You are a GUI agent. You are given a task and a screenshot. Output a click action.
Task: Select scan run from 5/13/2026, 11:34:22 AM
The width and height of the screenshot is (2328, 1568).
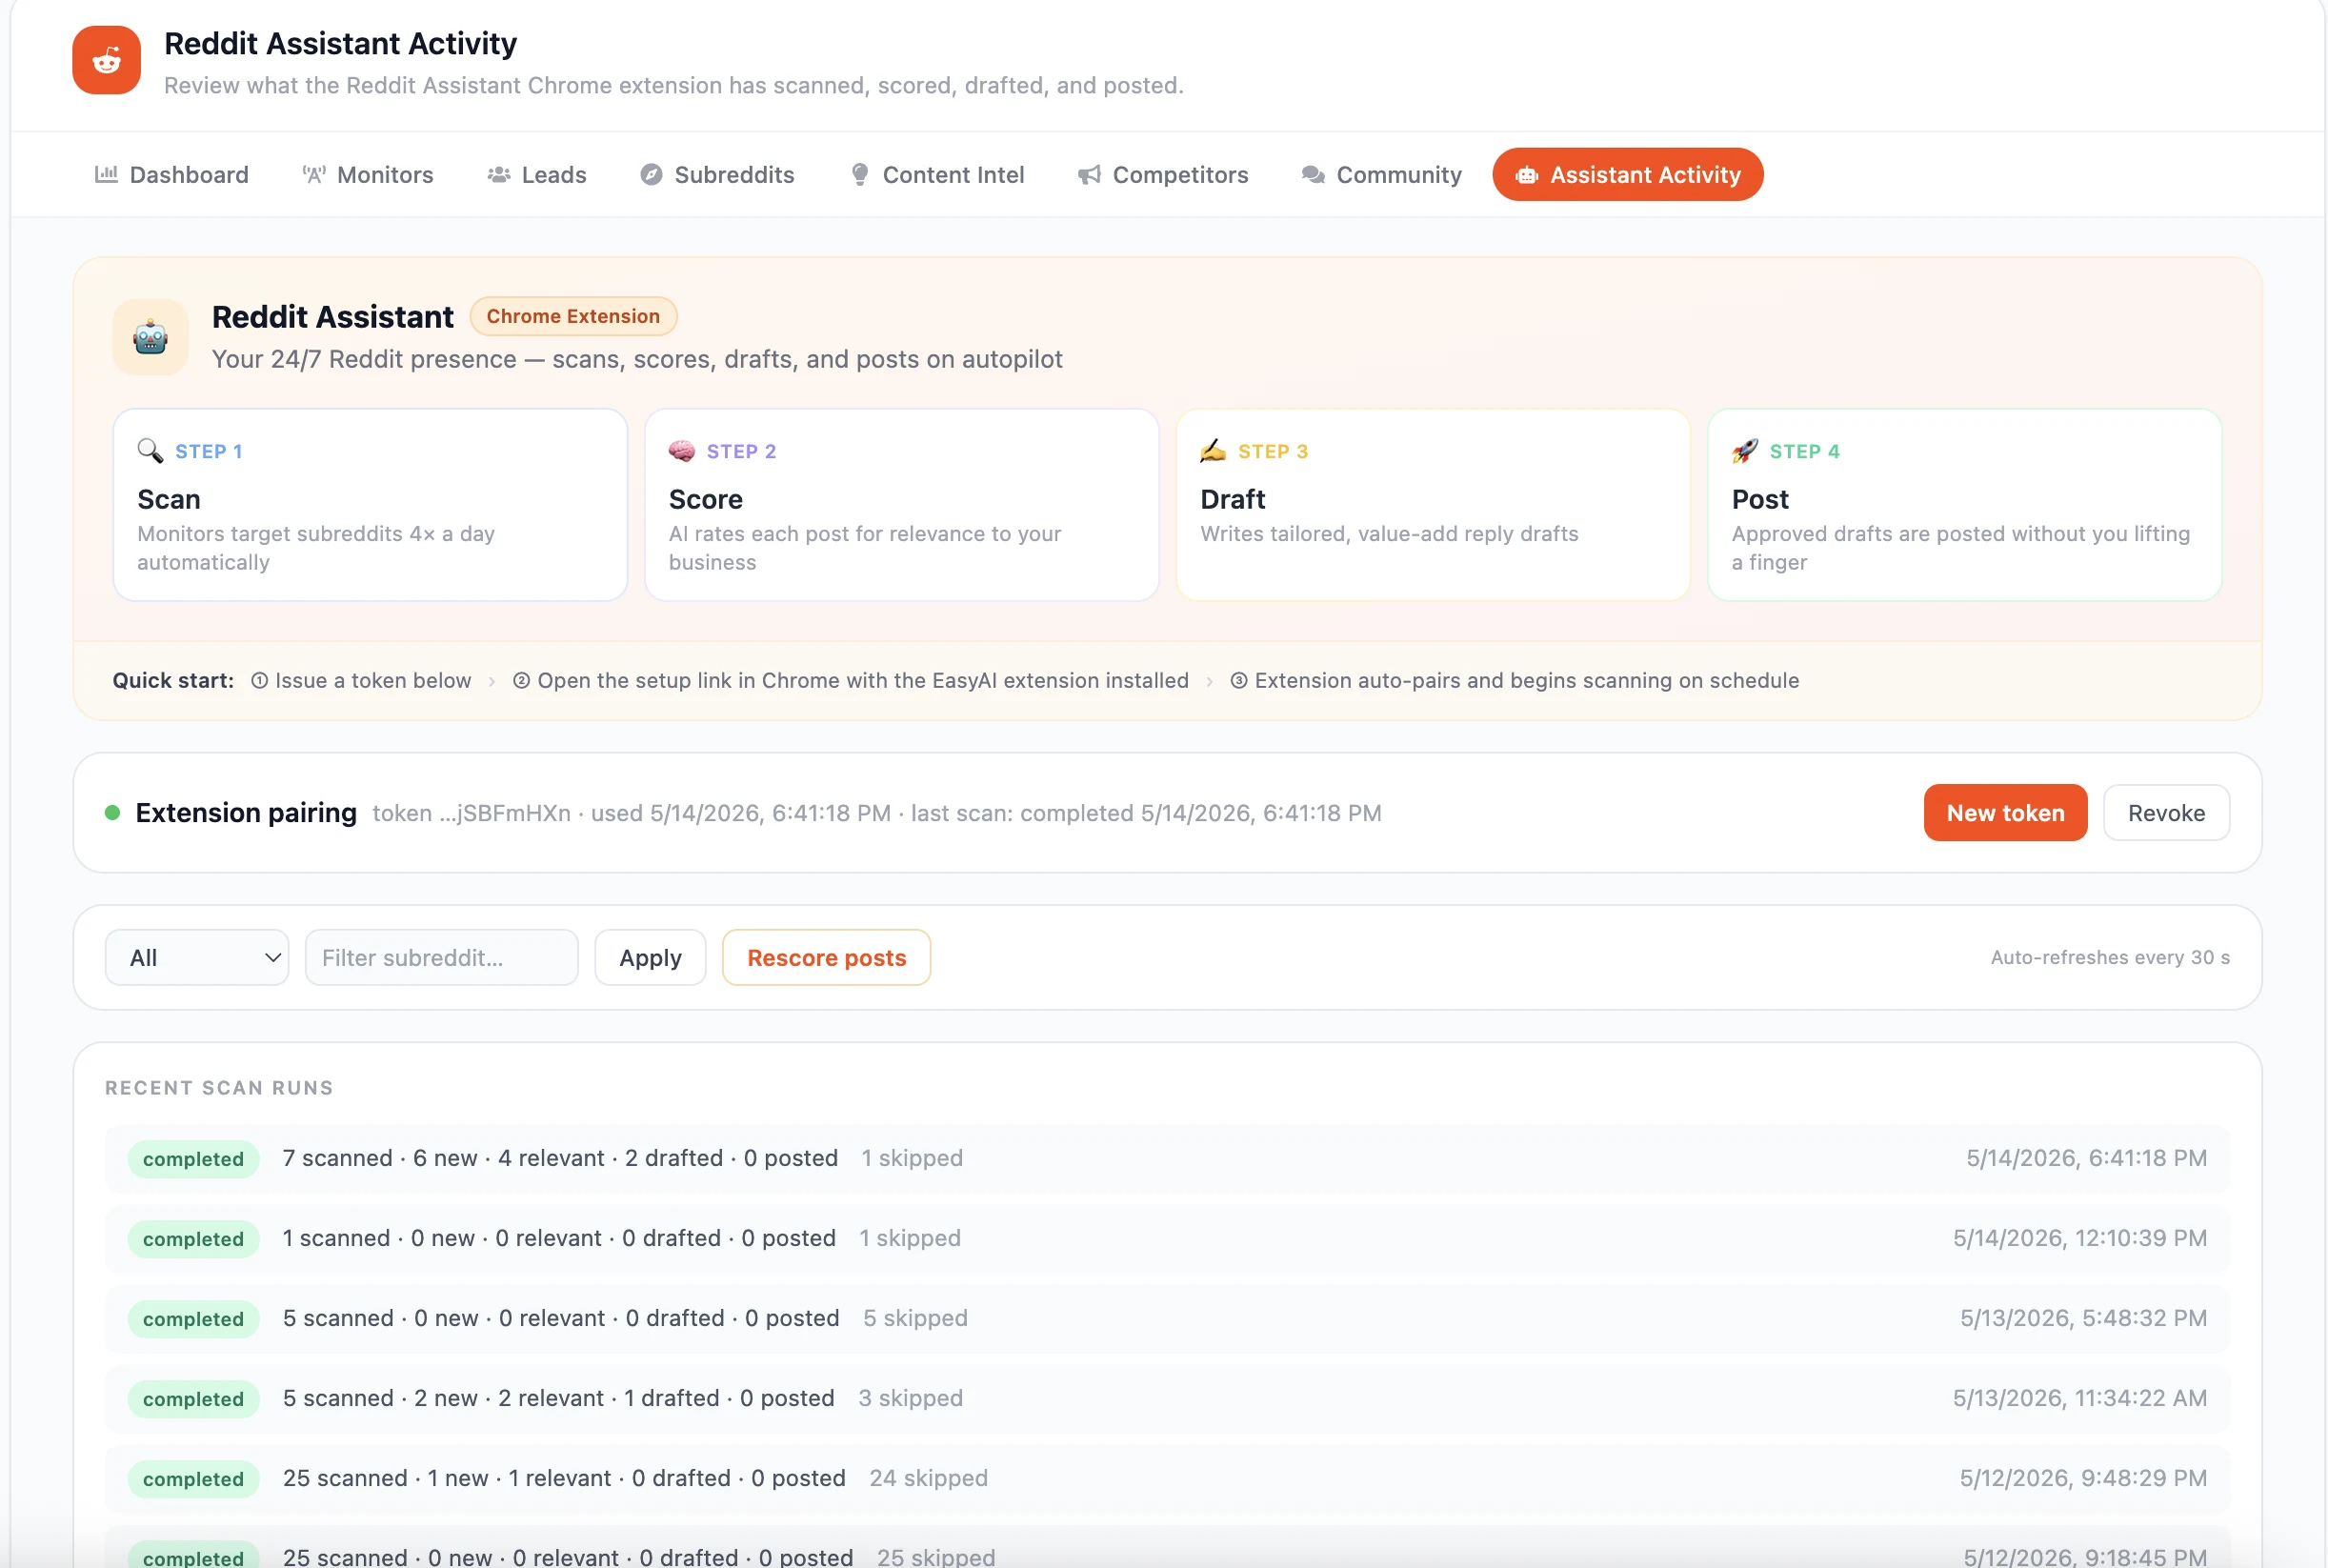tap(1167, 1398)
